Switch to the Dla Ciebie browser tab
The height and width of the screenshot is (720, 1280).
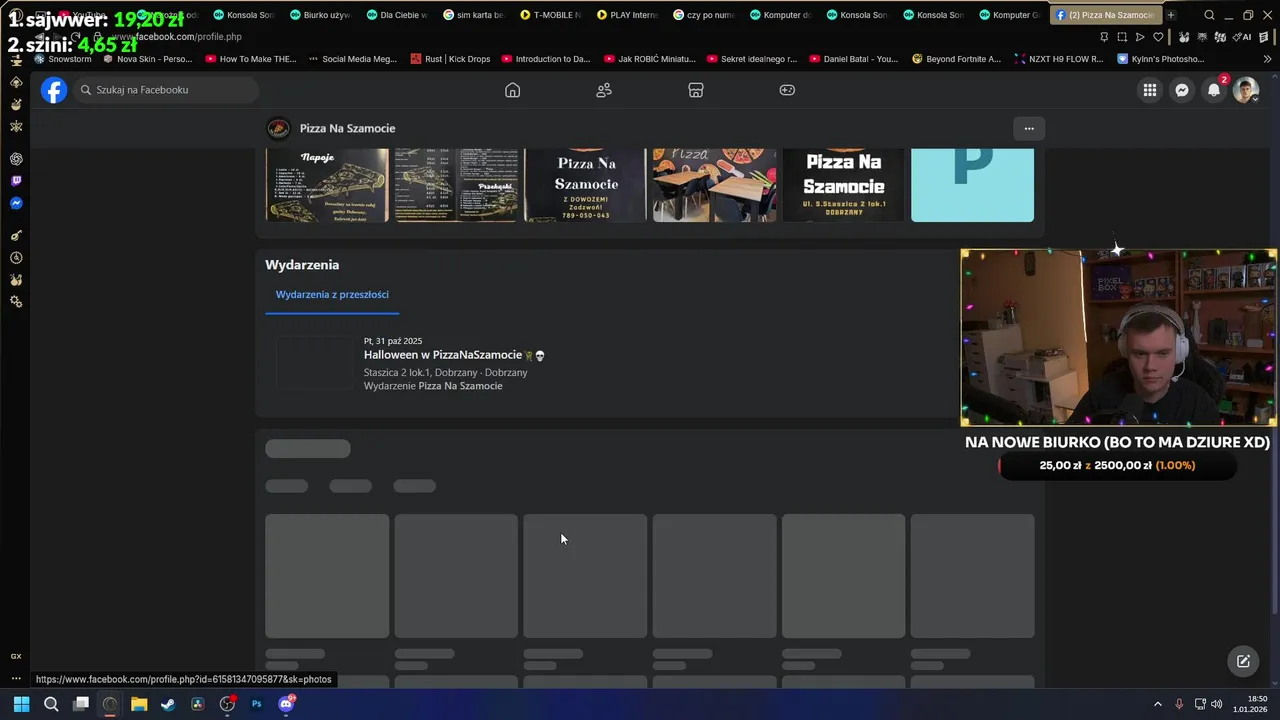click(x=396, y=15)
